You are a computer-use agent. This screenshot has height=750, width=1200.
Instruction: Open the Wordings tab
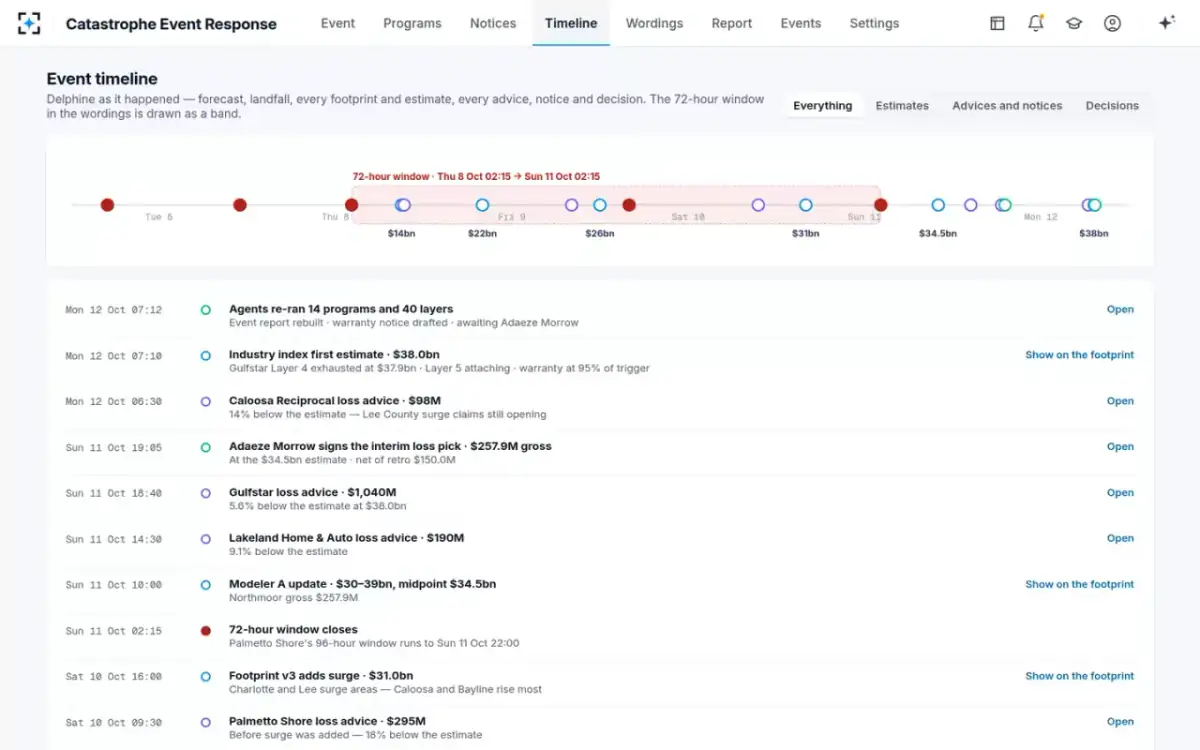pos(654,23)
